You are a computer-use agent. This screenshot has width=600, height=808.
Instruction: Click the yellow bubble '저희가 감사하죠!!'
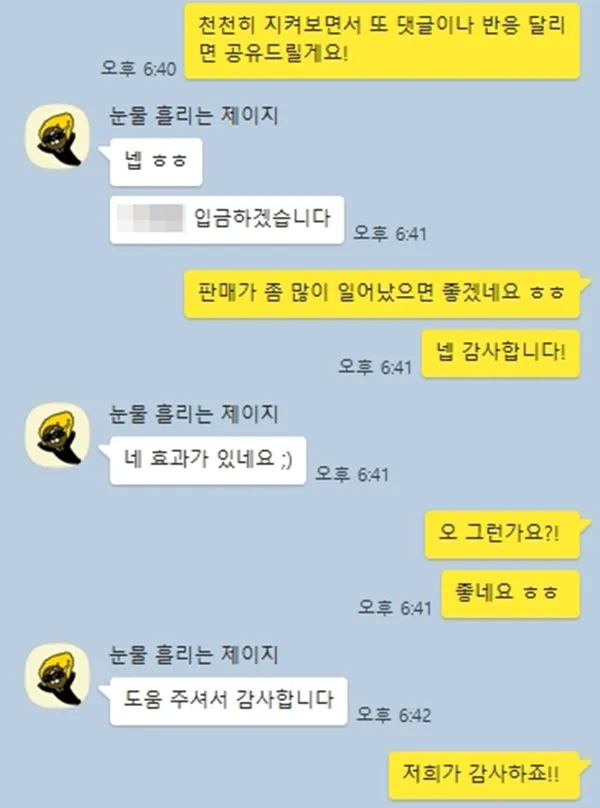(485, 775)
